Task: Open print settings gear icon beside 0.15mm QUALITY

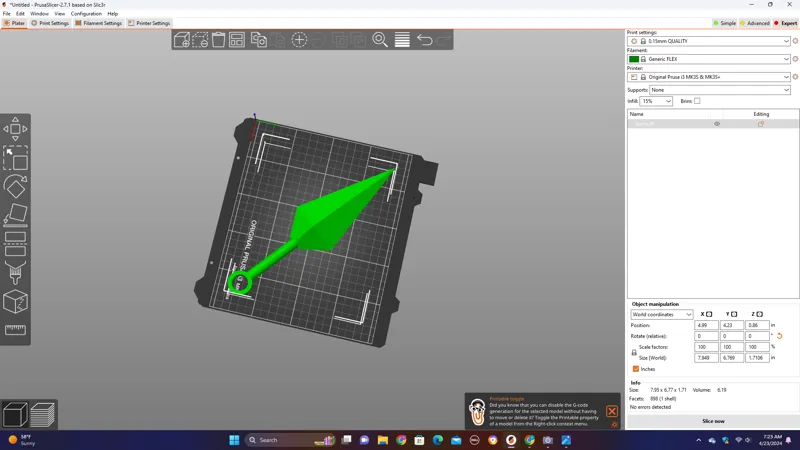Action: [x=795, y=41]
